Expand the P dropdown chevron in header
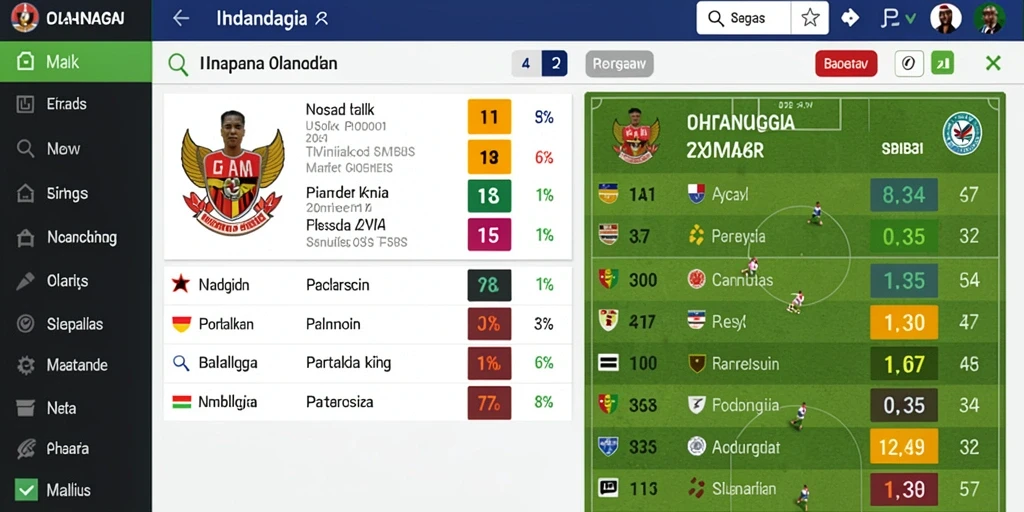Viewport: 1024px width, 512px height. 910,20
